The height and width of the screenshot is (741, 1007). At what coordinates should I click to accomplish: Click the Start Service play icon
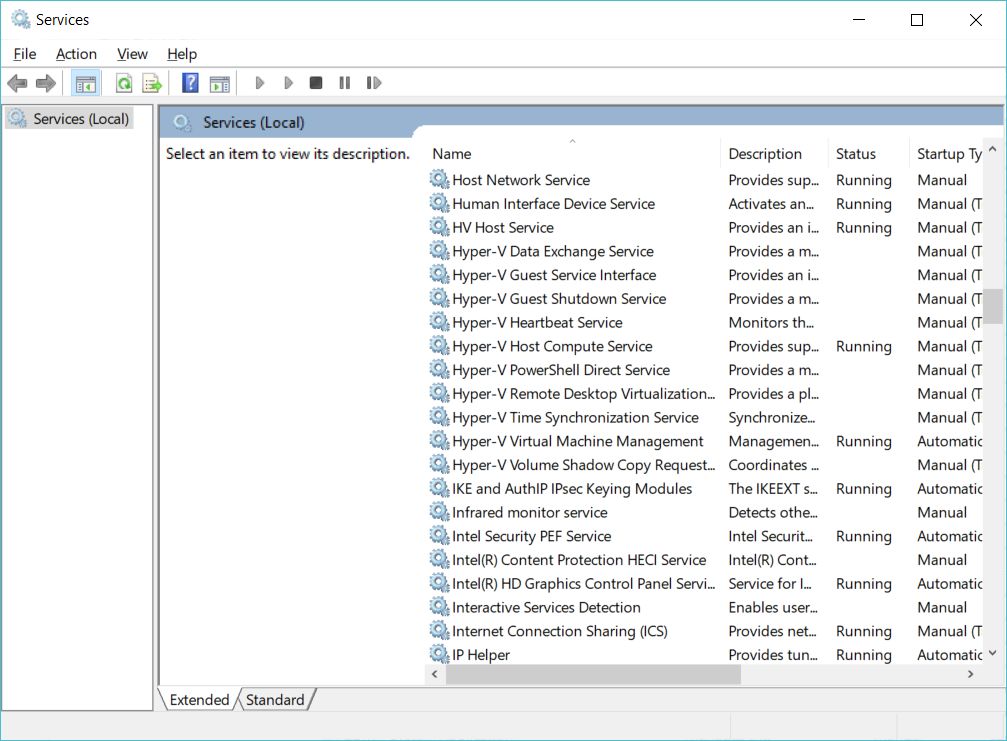click(259, 83)
